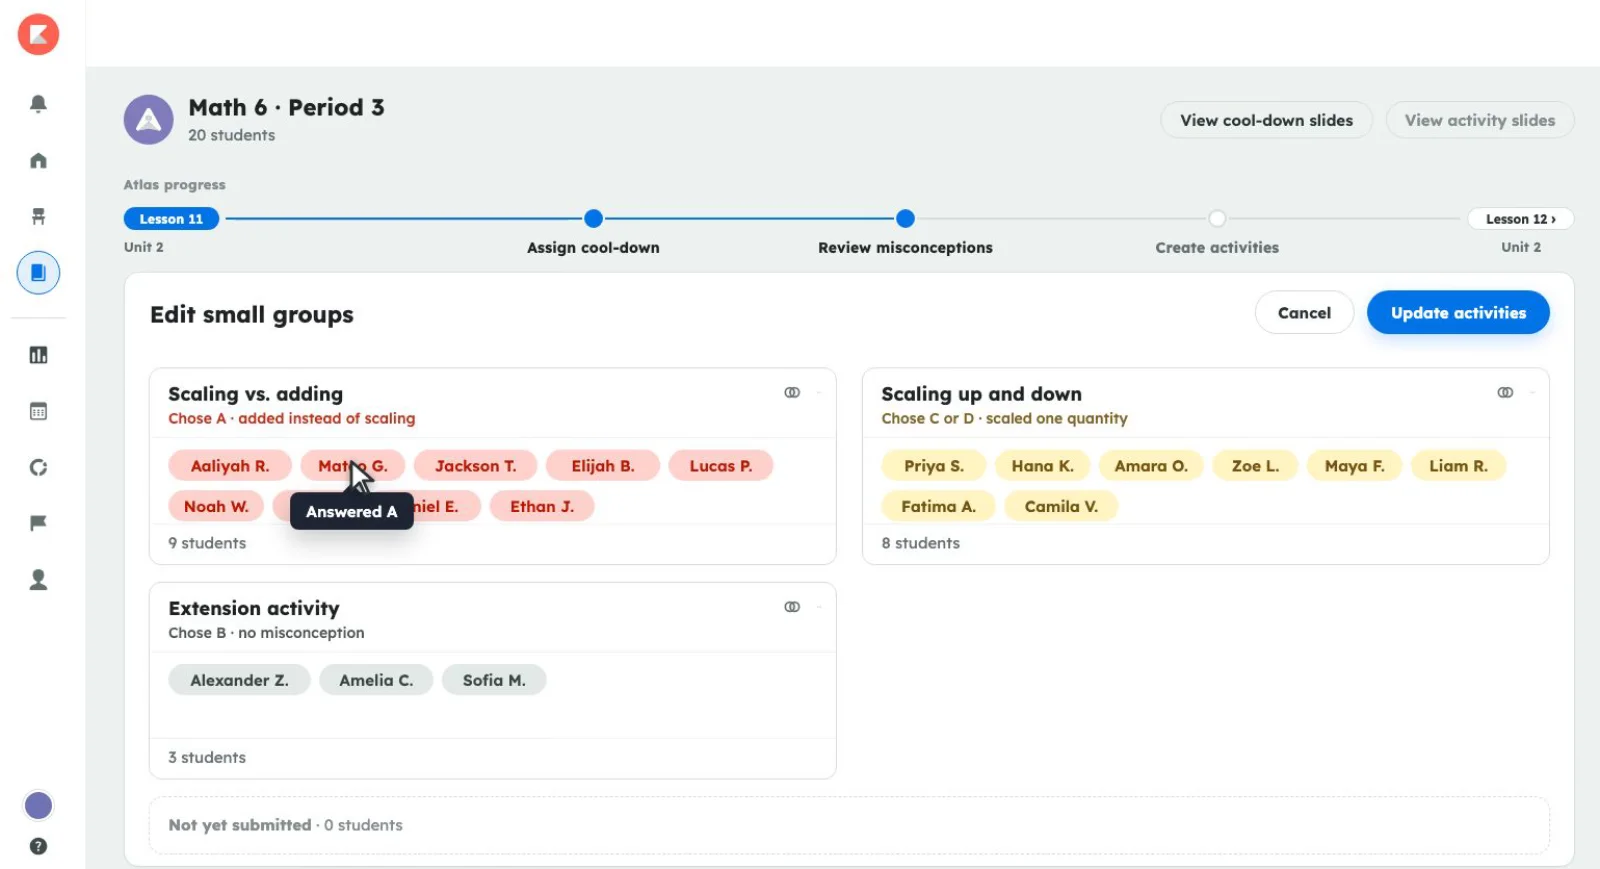Screen dimensions: 1600x869
Task: Select the Assign cool-down progress step dot
Action: coord(593,218)
